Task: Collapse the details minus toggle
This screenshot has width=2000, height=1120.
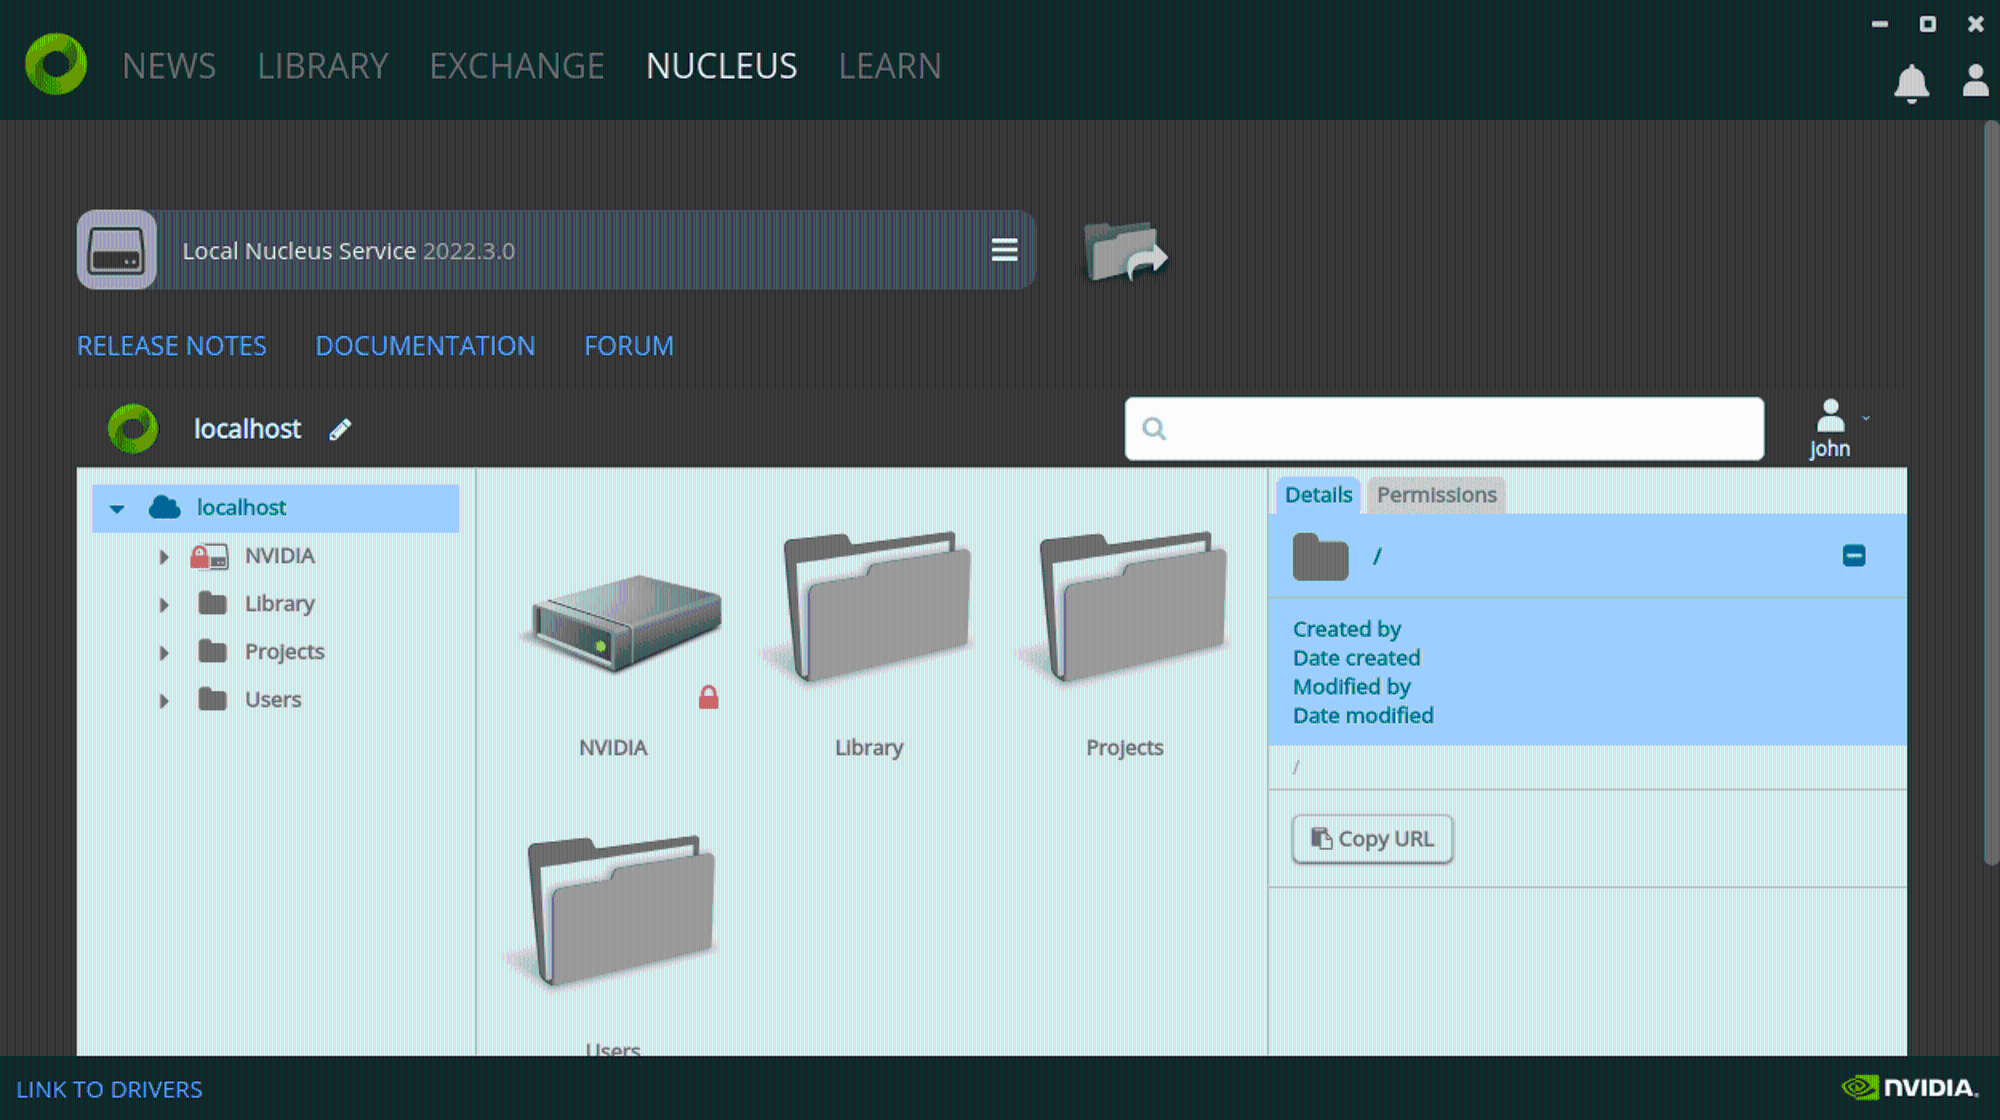Action: coord(1853,556)
